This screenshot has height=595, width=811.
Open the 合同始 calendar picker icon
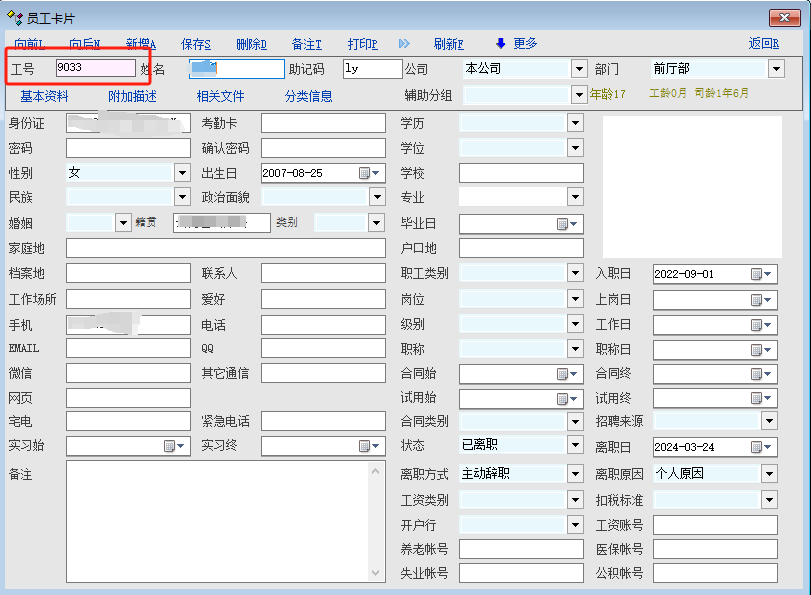pyautogui.click(x=563, y=373)
